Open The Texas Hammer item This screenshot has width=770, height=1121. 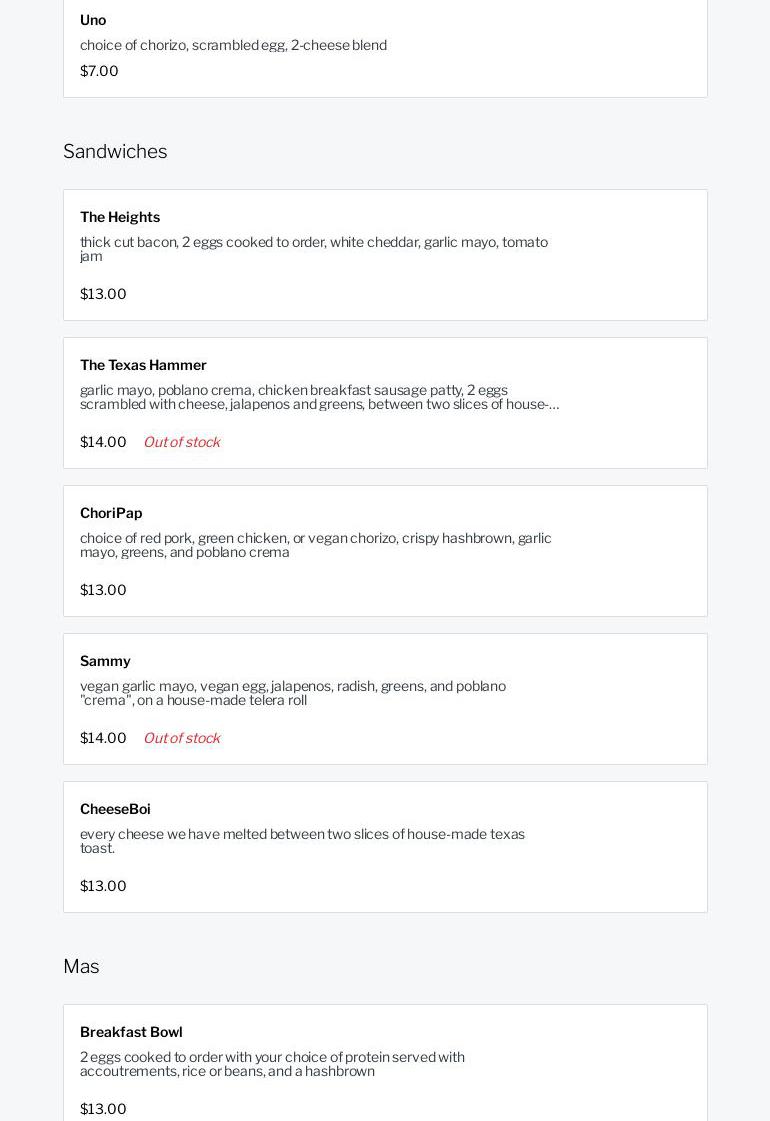click(x=143, y=365)
